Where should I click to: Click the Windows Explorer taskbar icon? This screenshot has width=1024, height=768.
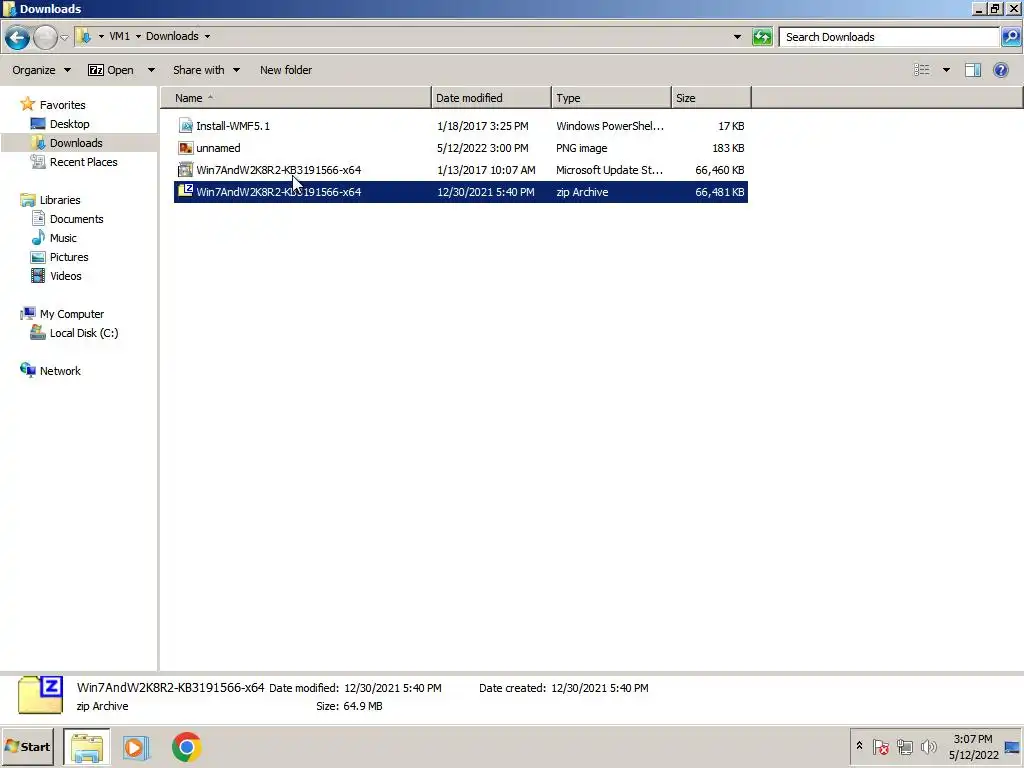87,747
